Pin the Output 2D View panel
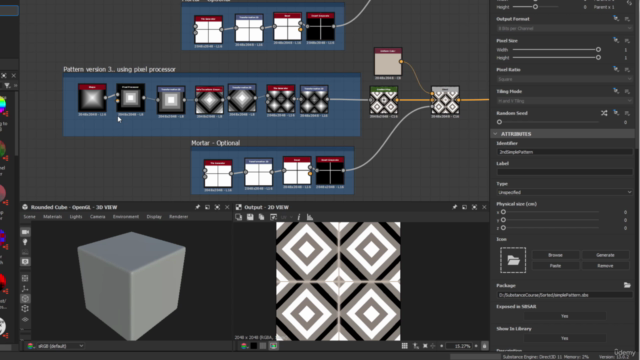640x360 pixels. (x=455, y=207)
